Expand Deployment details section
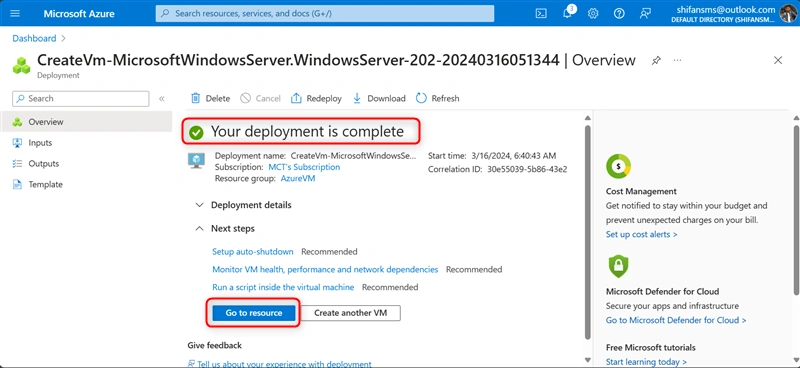Screen dimensions: 800x368 pyautogui.click(x=244, y=205)
